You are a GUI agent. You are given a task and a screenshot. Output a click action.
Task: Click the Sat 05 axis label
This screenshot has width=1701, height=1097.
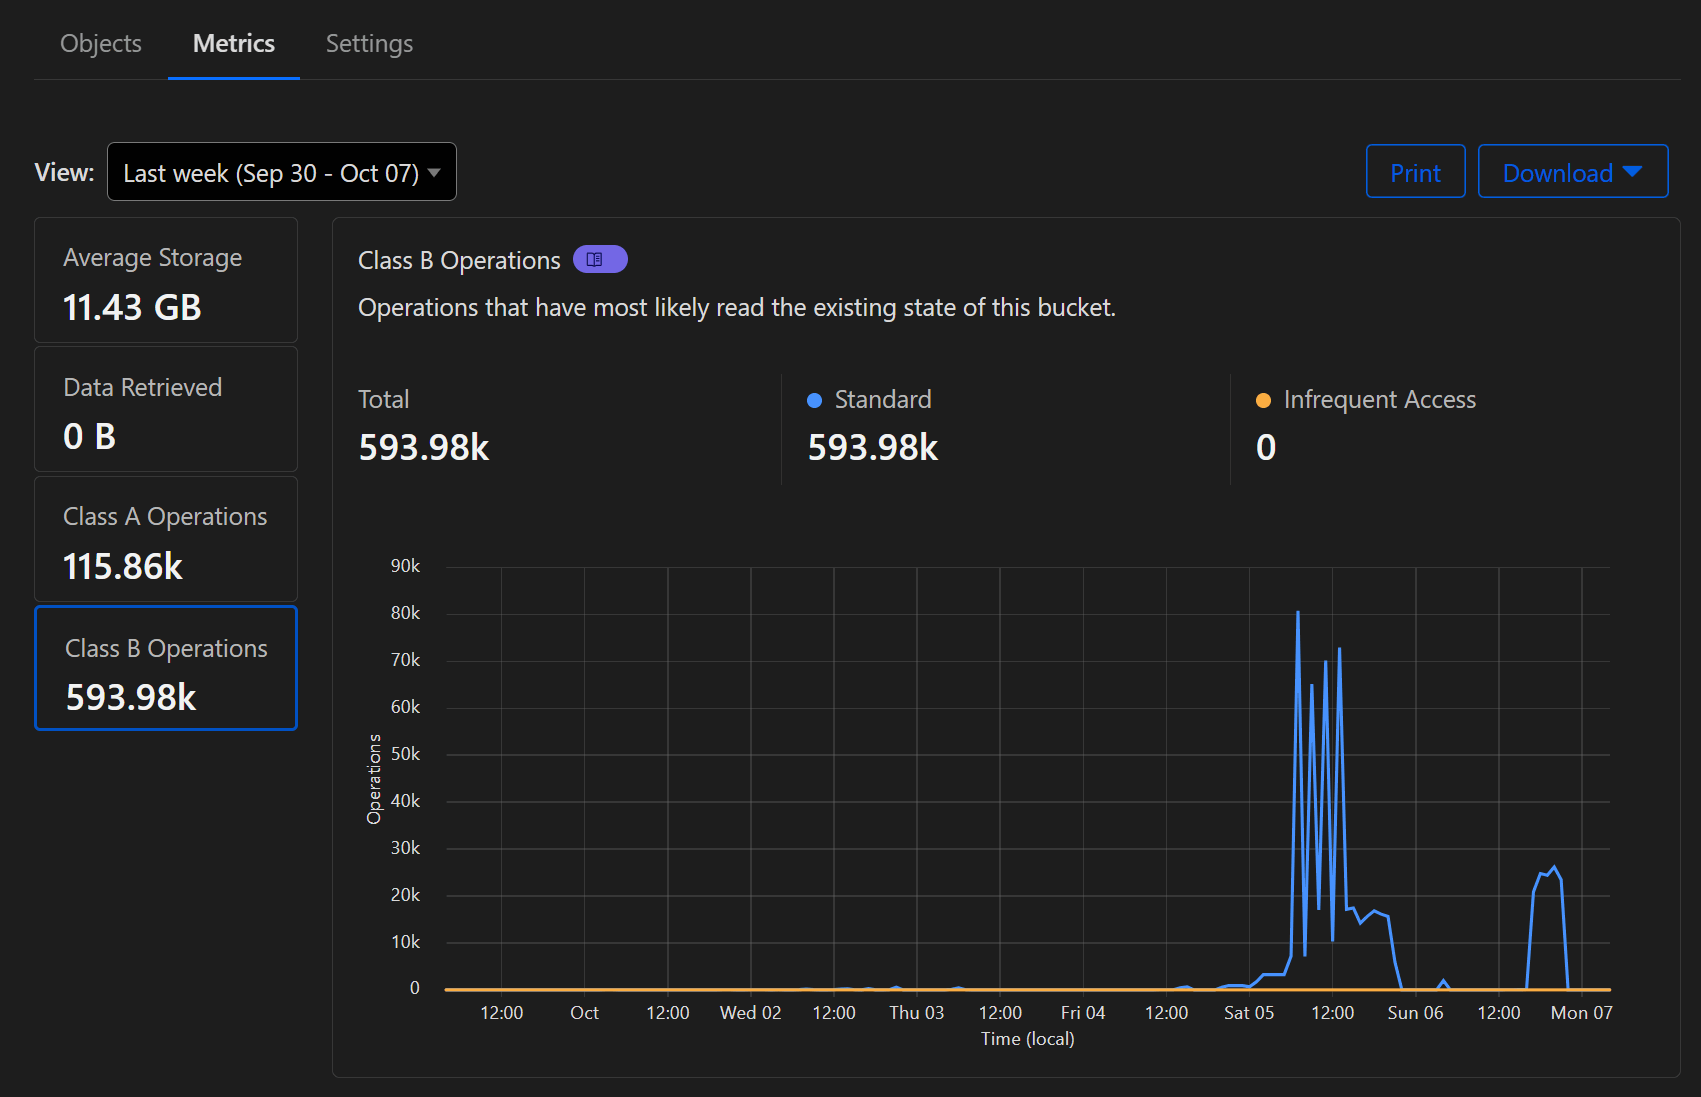tap(1249, 1013)
